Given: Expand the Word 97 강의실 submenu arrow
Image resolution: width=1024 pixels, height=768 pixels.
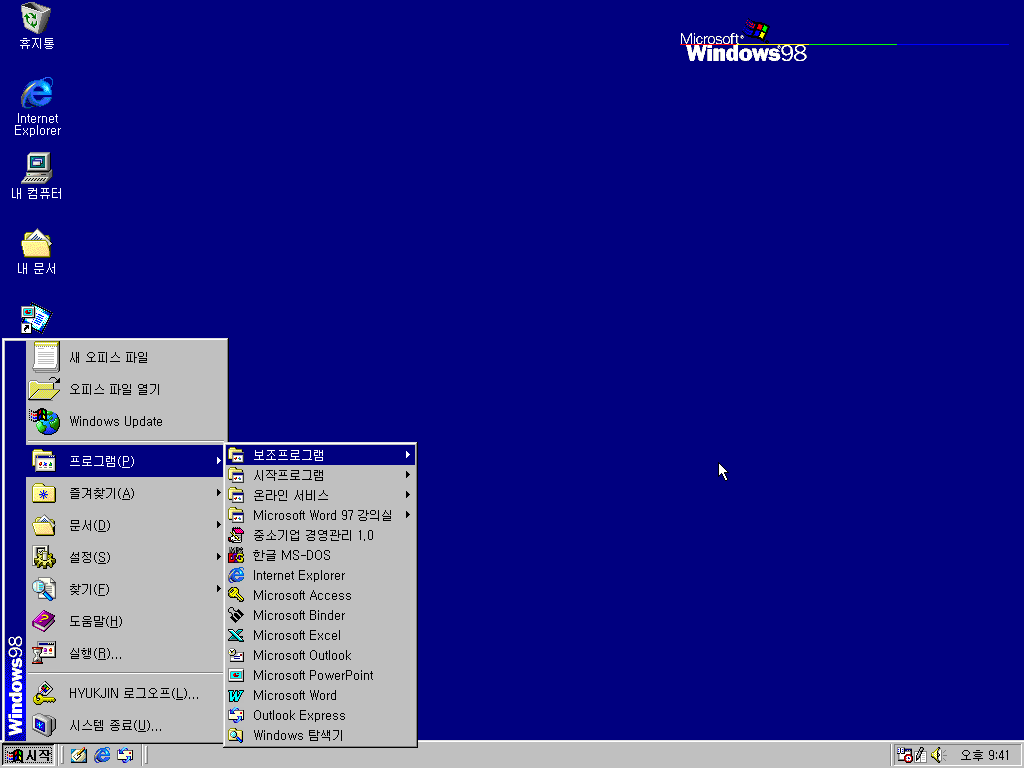Looking at the screenshot, I should pyautogui.click(x=408, y=515).
